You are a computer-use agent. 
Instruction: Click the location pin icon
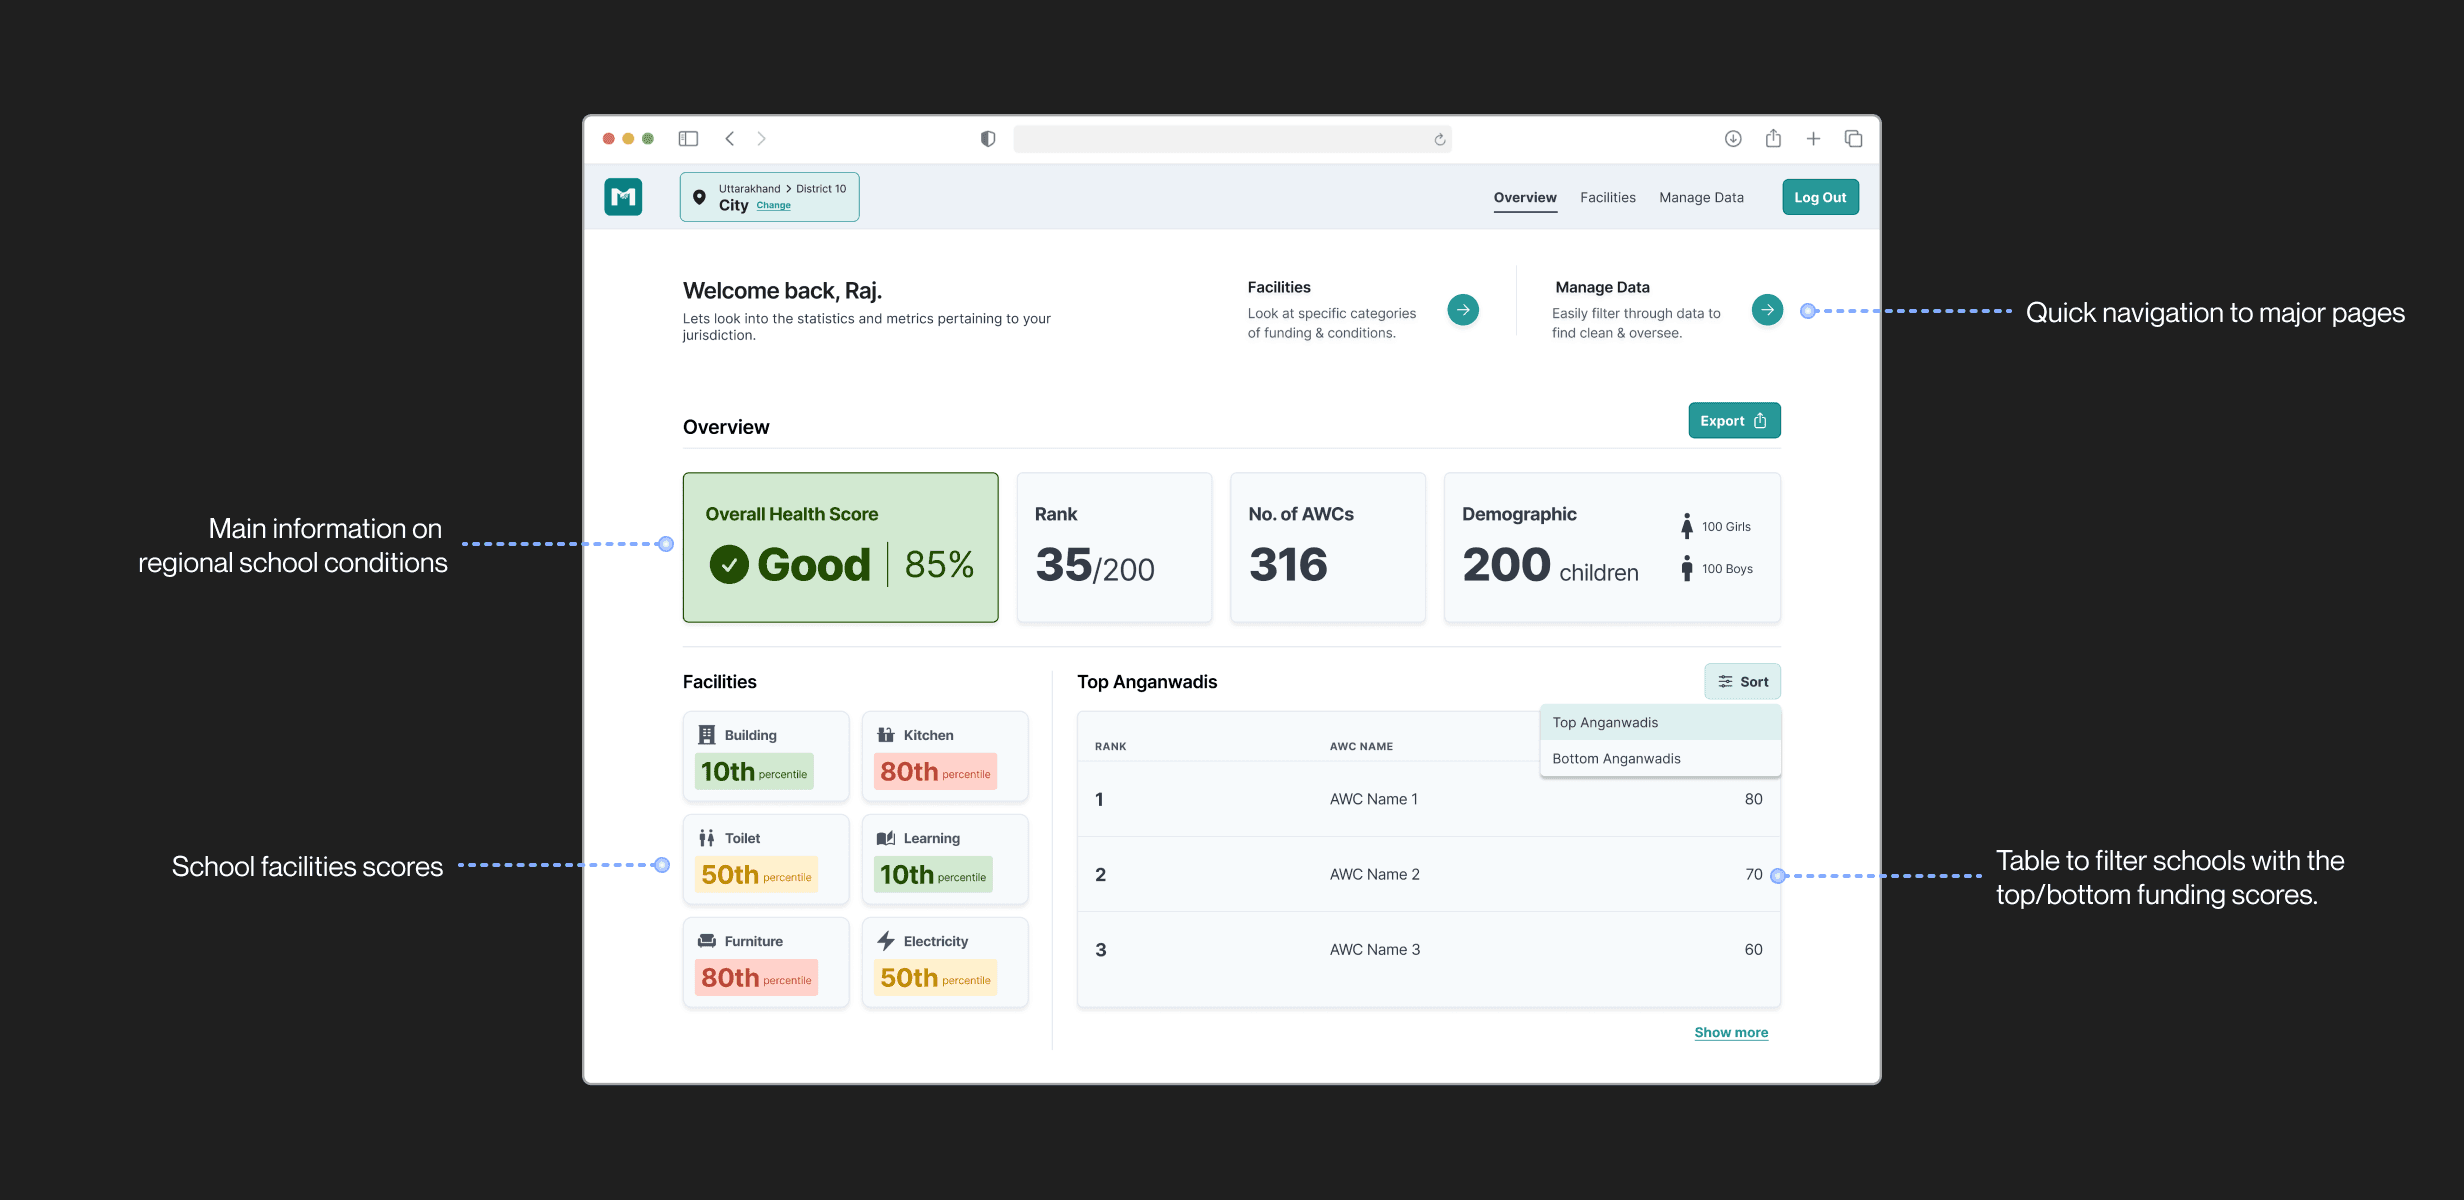tap(699, 197)
